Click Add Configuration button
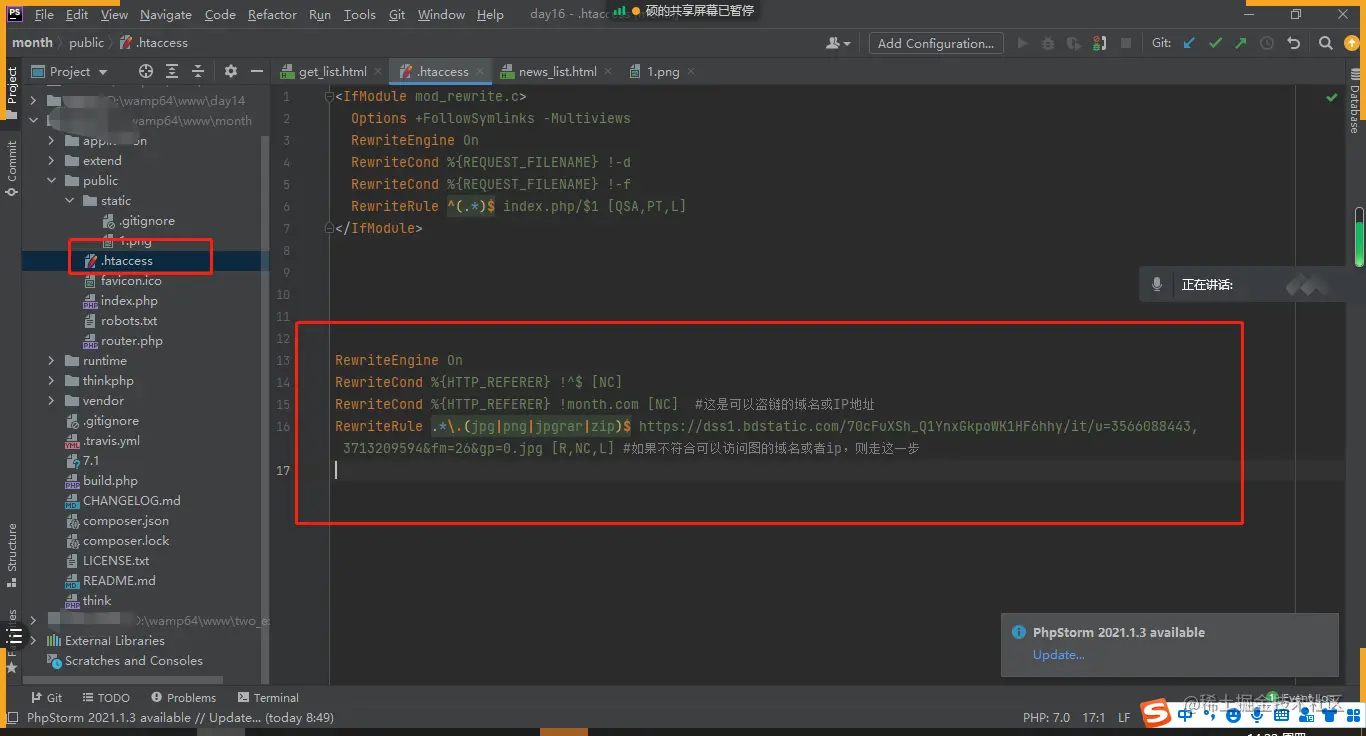This screenshot has height=736, width=1366. coord(935,43)
